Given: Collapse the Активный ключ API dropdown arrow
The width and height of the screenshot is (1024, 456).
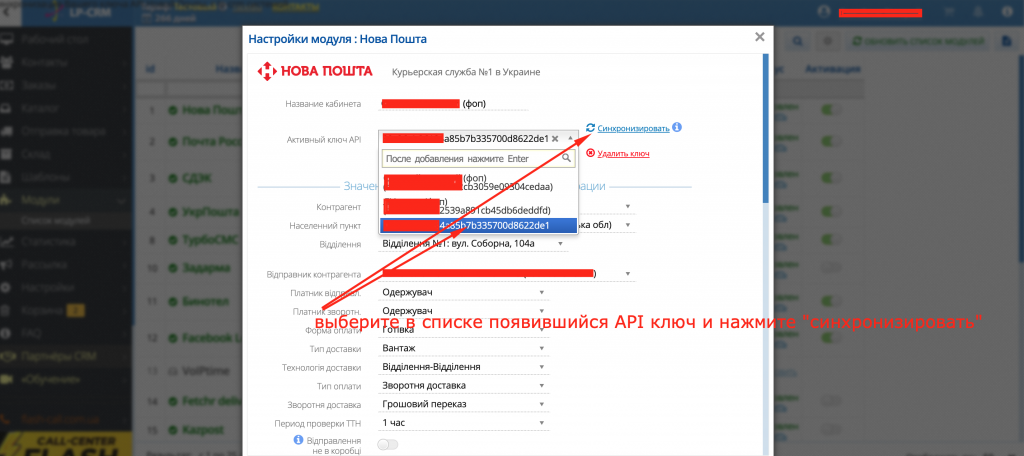Looking at the screenshot, I should (570, 138).
